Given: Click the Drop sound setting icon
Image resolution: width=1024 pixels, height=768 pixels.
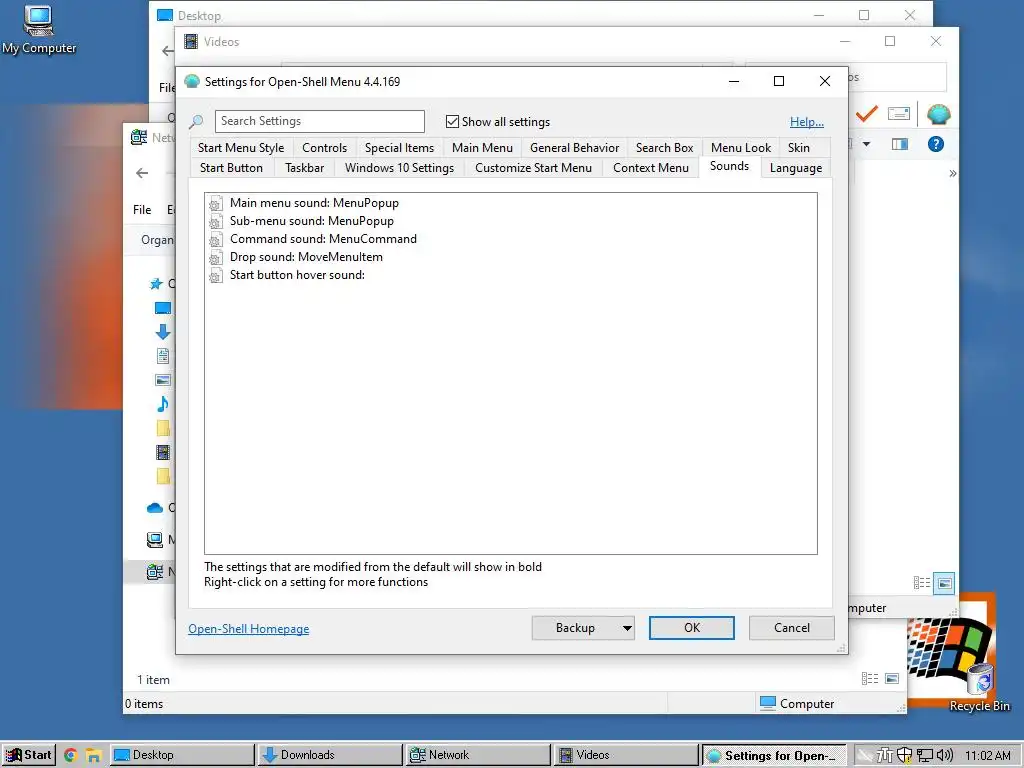Looking at the screenshot, I should point(216,257).
